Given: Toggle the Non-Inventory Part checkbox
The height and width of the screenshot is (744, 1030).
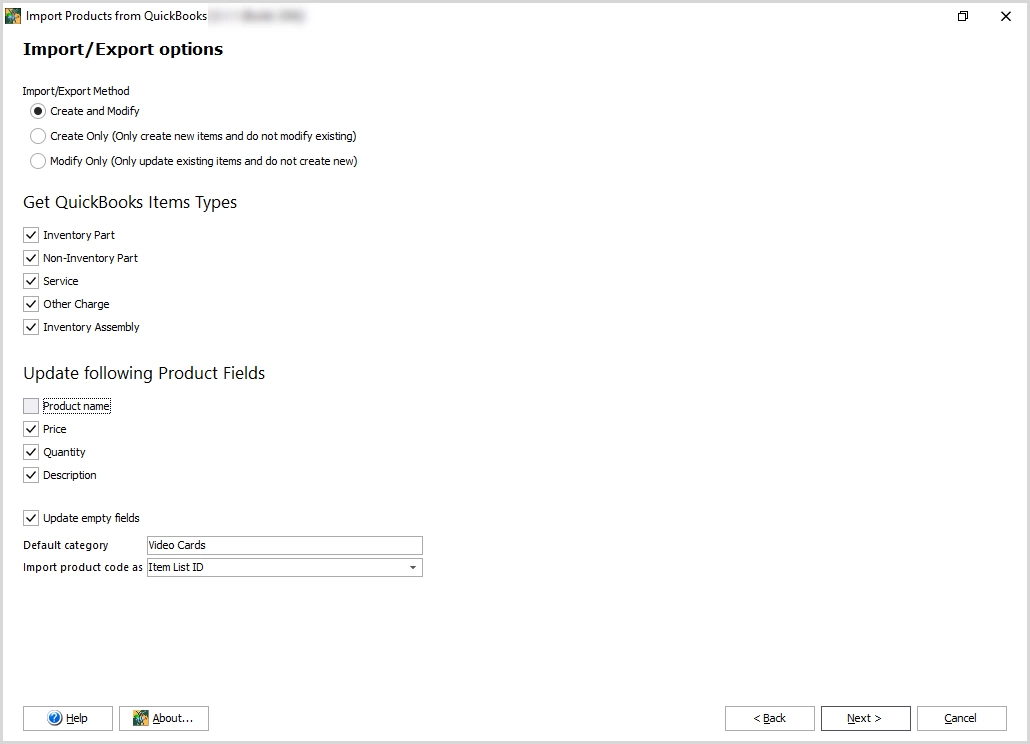Looking at the screenshot, I should click(31, 258).
